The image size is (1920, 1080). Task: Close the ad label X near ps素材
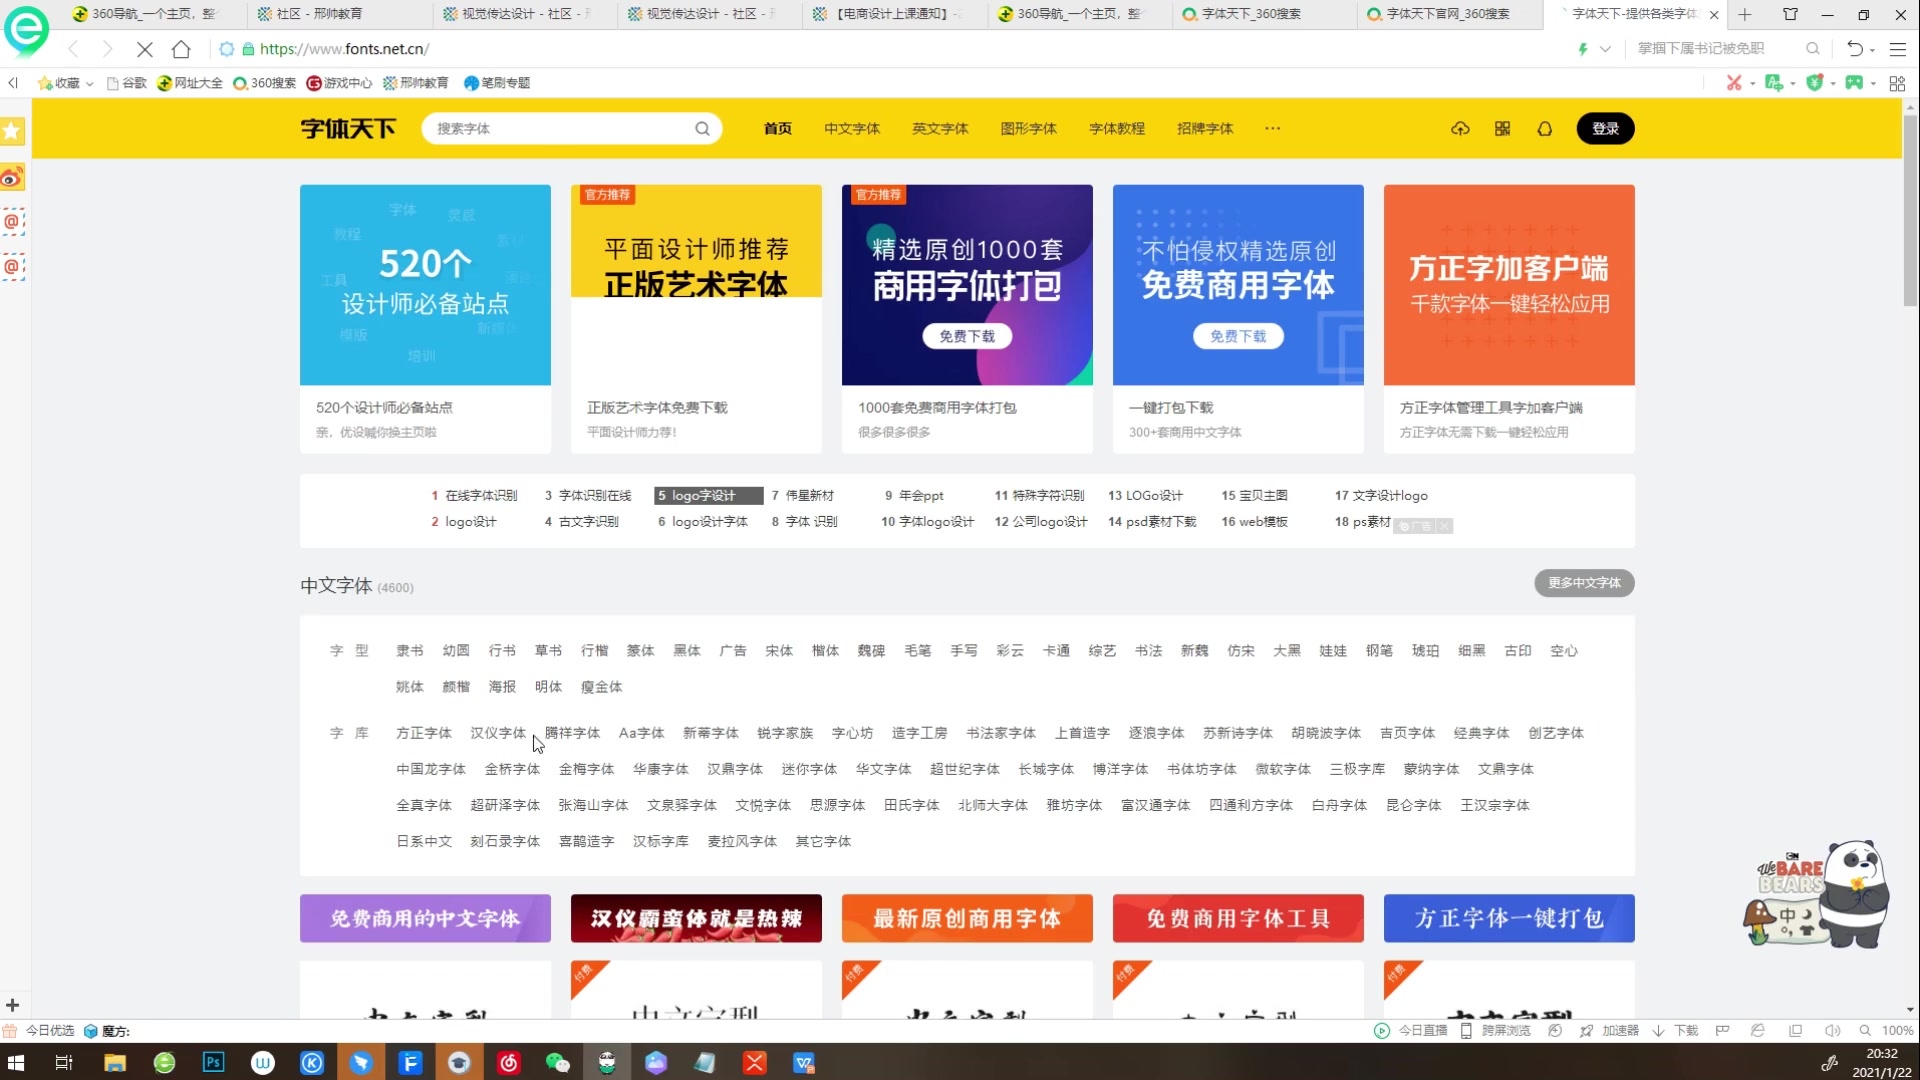(x=1444, y=526)
